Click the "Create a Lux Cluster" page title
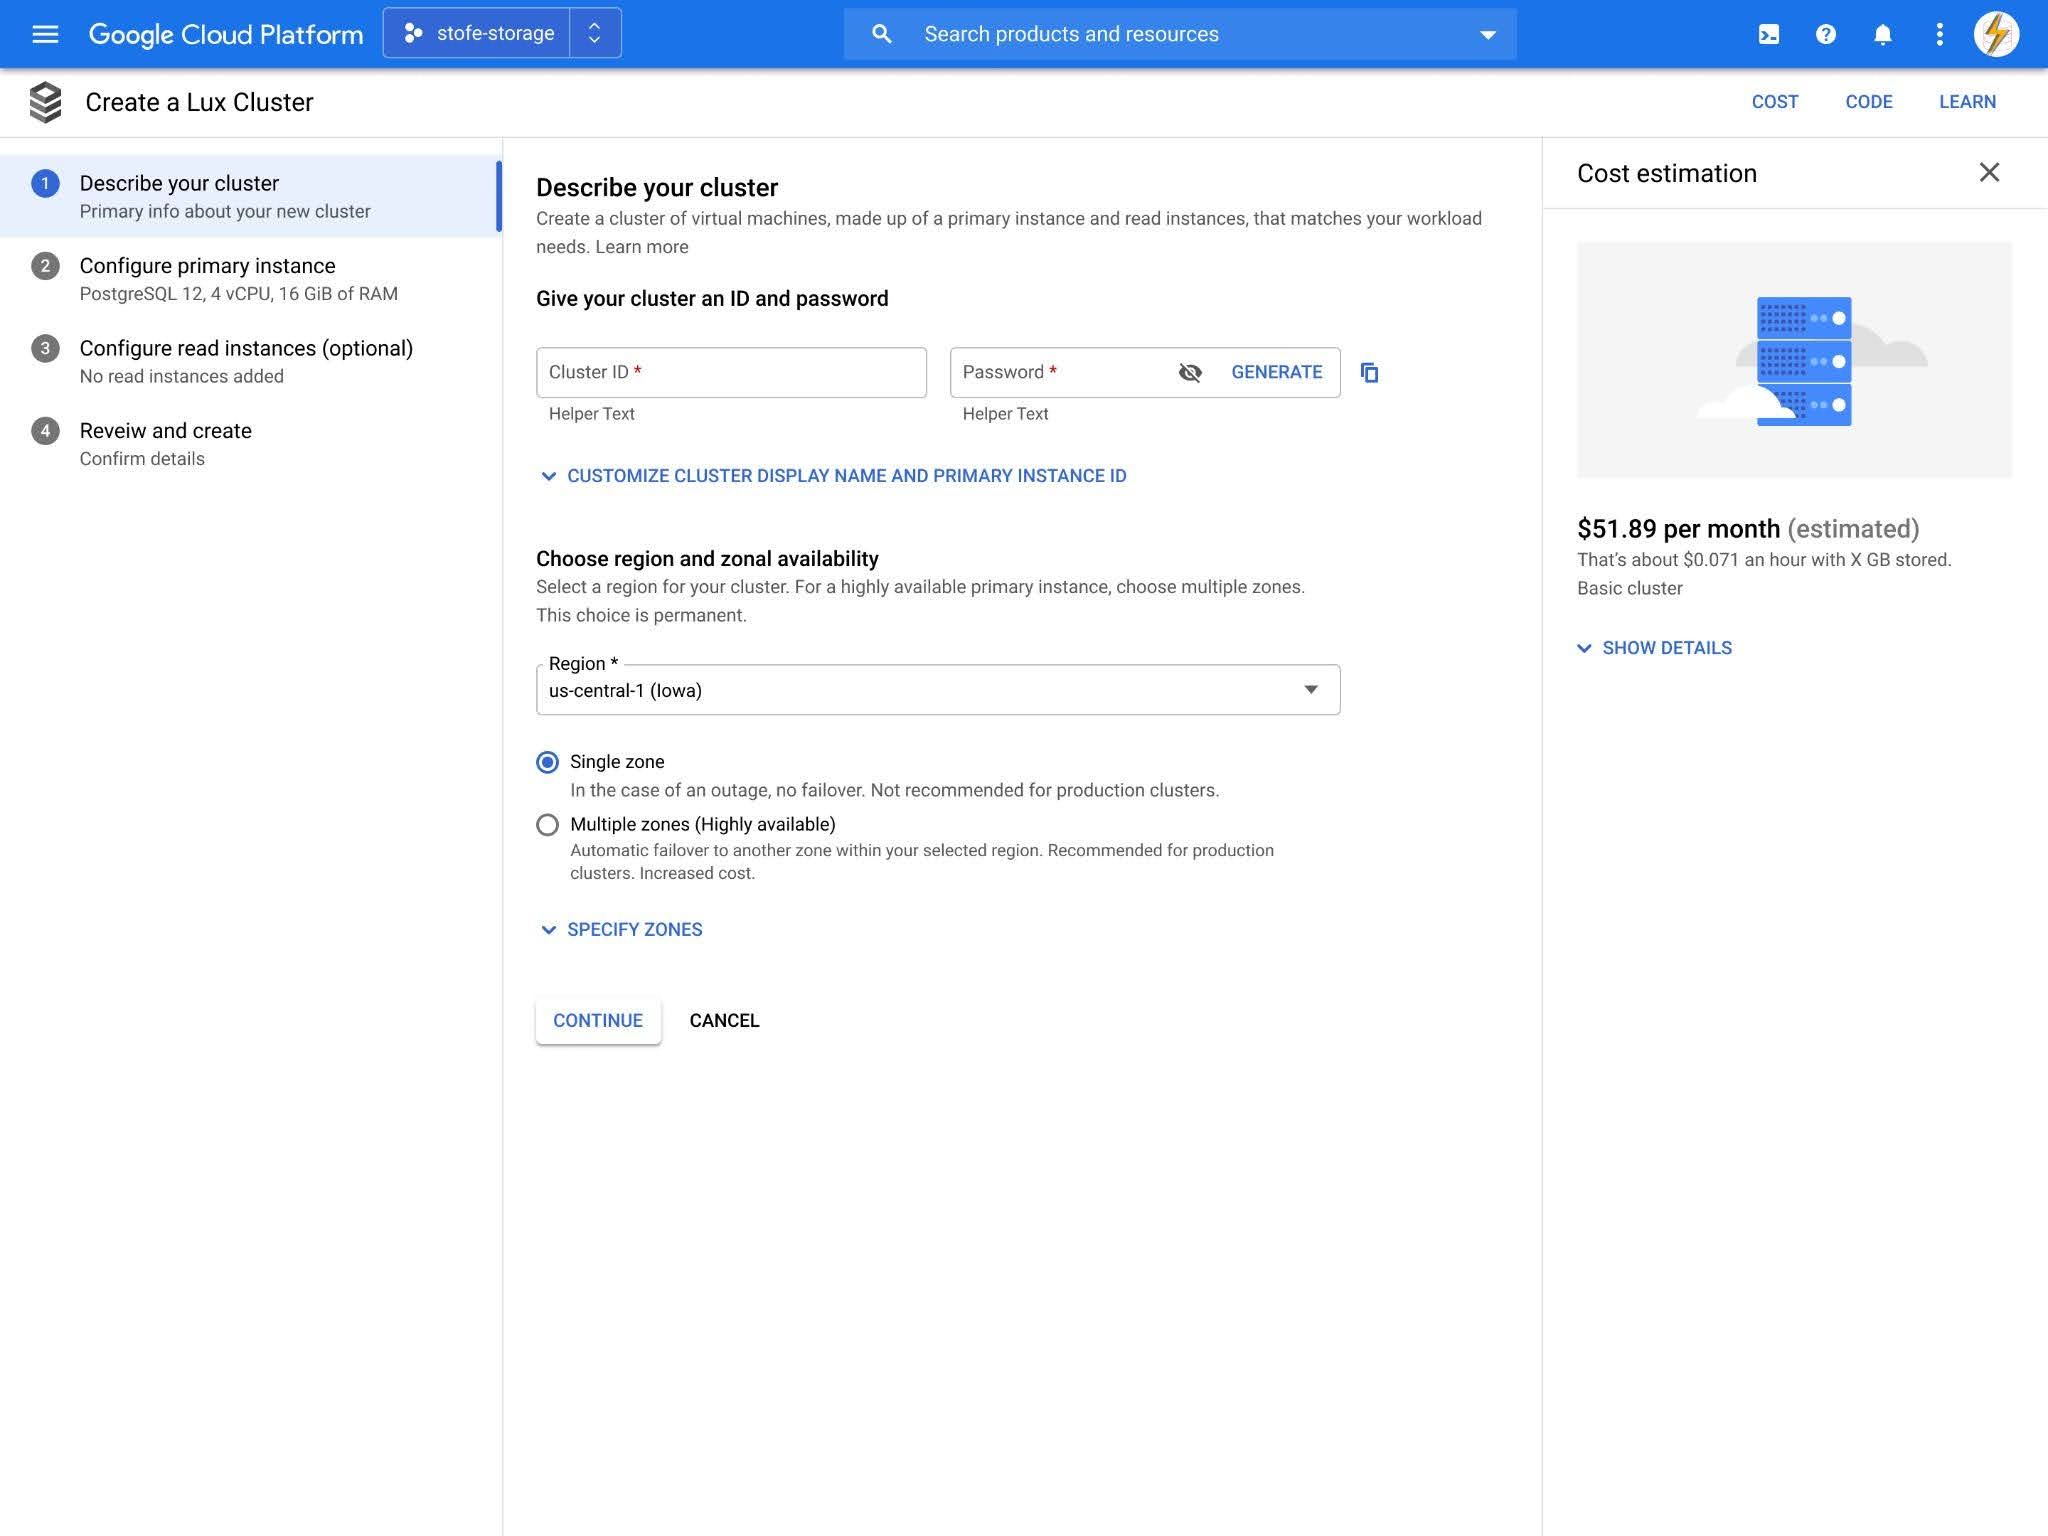The height and width of the screenshot is (1536, 2048). click(x=199, y=102)
